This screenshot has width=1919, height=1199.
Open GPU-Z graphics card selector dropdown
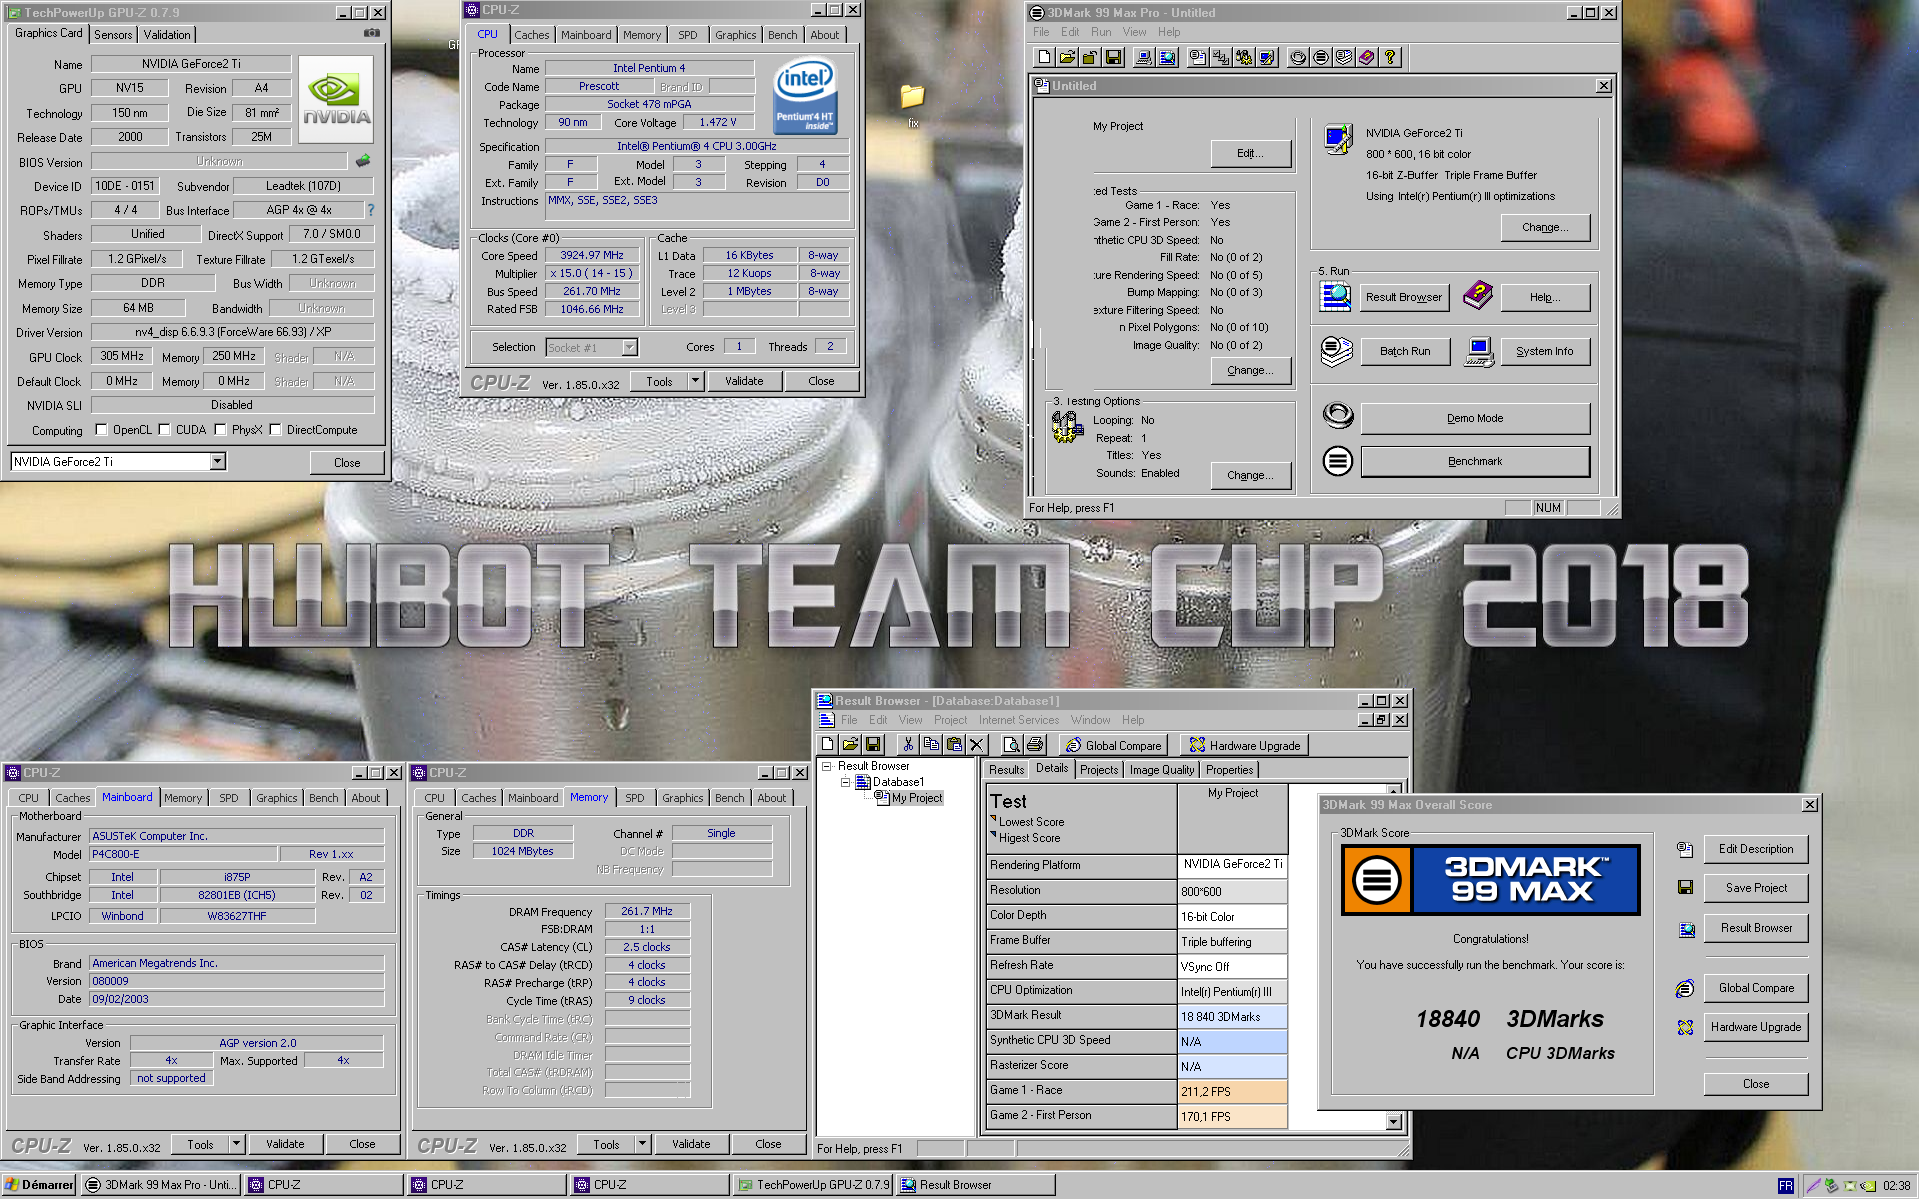(x=217, y=461)
